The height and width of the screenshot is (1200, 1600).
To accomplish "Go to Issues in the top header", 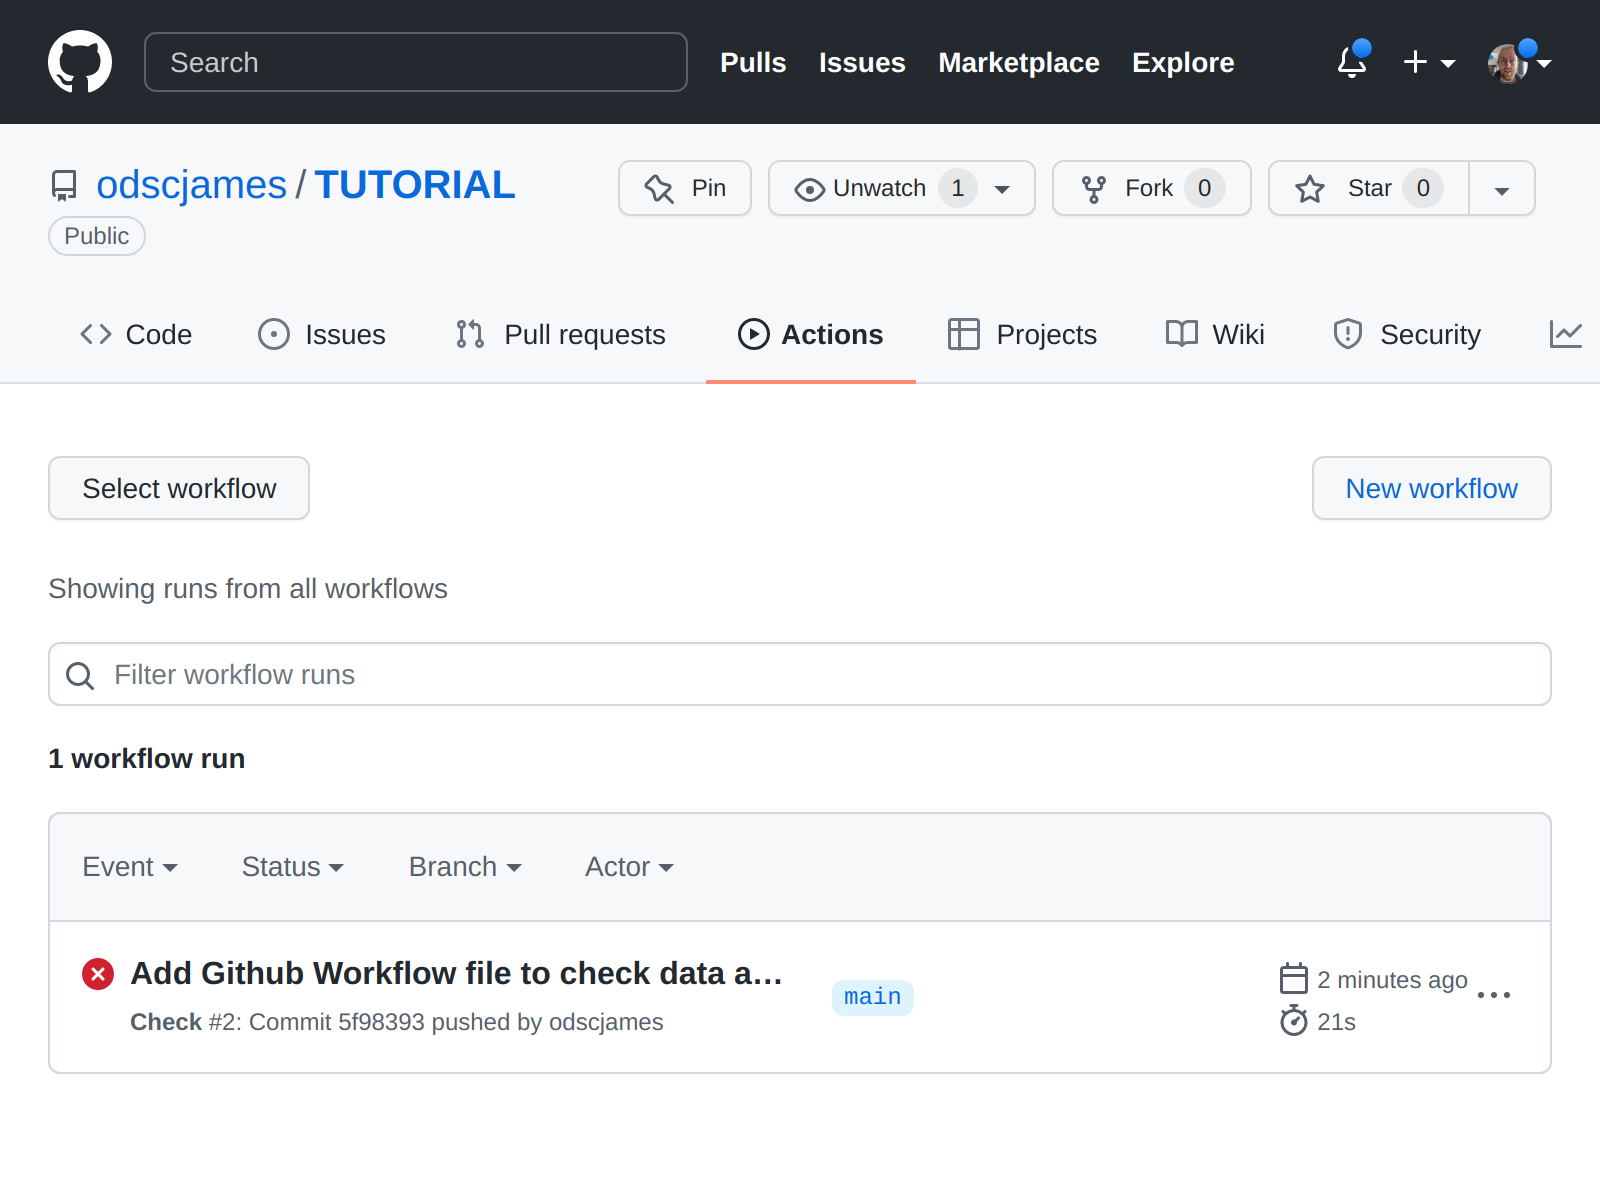I will (x=862, y=62).
